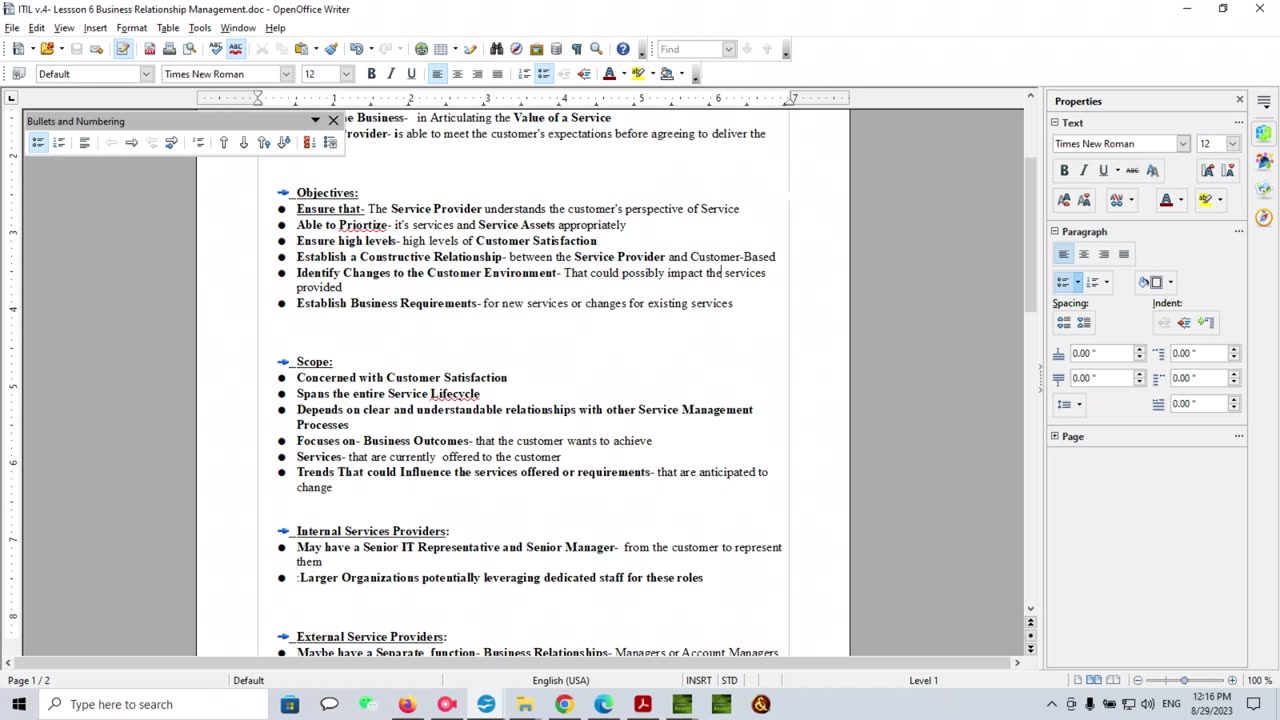Image resolution: width=1280 pixels, height=720 pixels.
Task: Toggle Underline in formatting toolbar
Action: (x=411, y=73)
